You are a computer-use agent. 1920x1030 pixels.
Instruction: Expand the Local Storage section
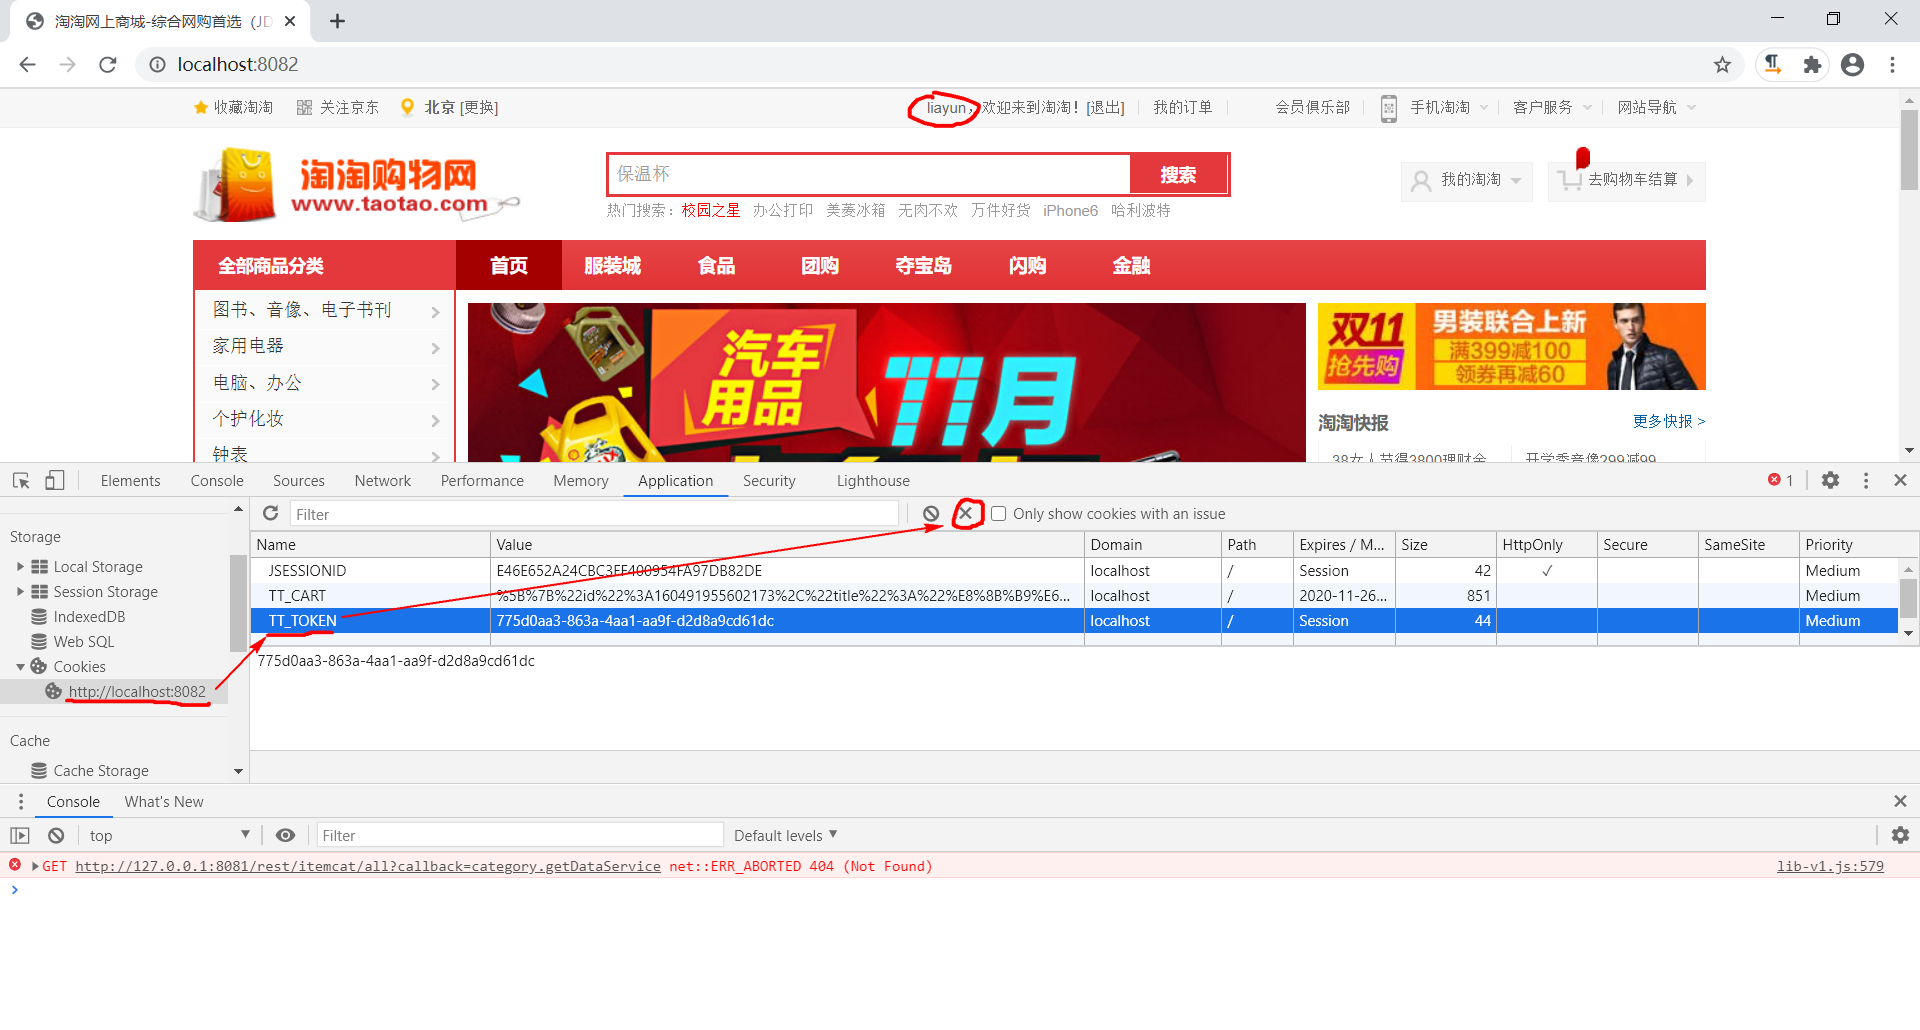click(21, 566)
